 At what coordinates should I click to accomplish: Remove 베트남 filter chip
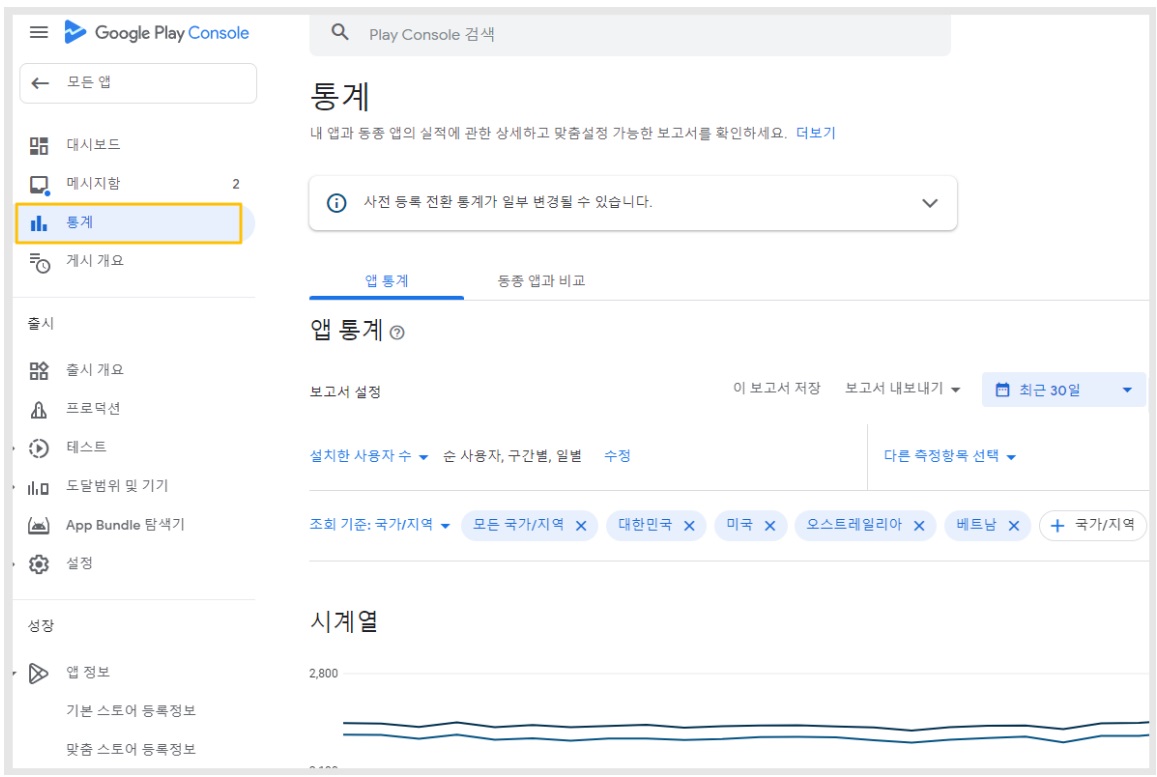click(x=1014, y=526)
